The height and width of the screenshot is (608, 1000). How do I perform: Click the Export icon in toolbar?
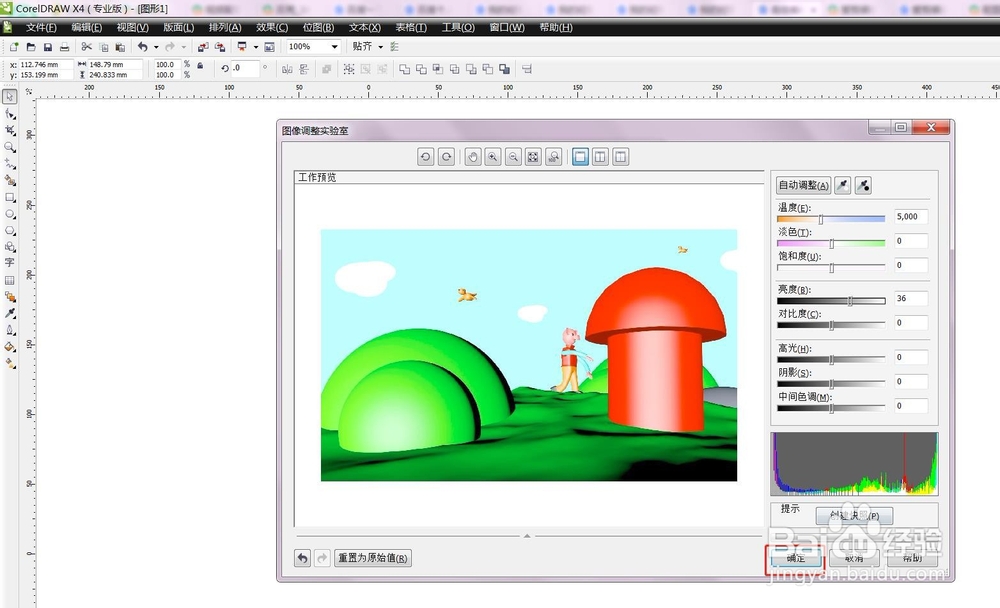pyautogui.click(x=220, y=47)
